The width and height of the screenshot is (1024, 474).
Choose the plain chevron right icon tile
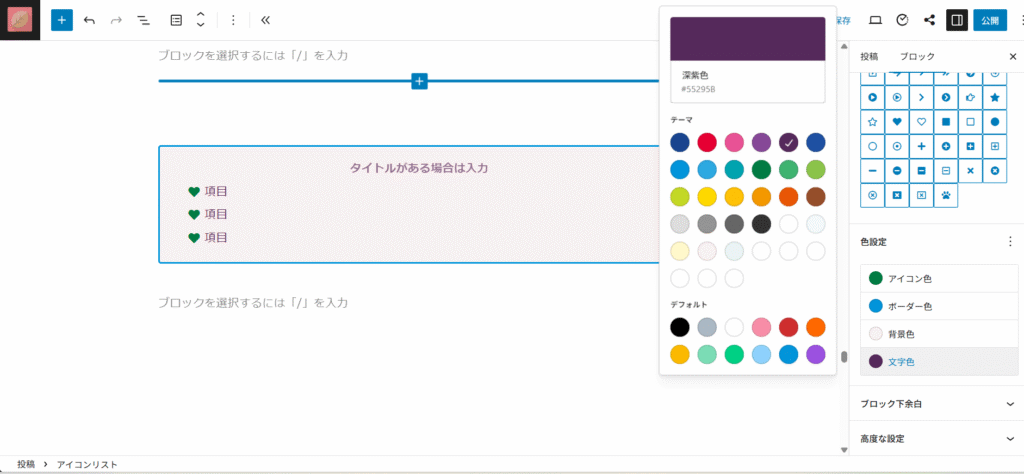click(x=921, y=97)
